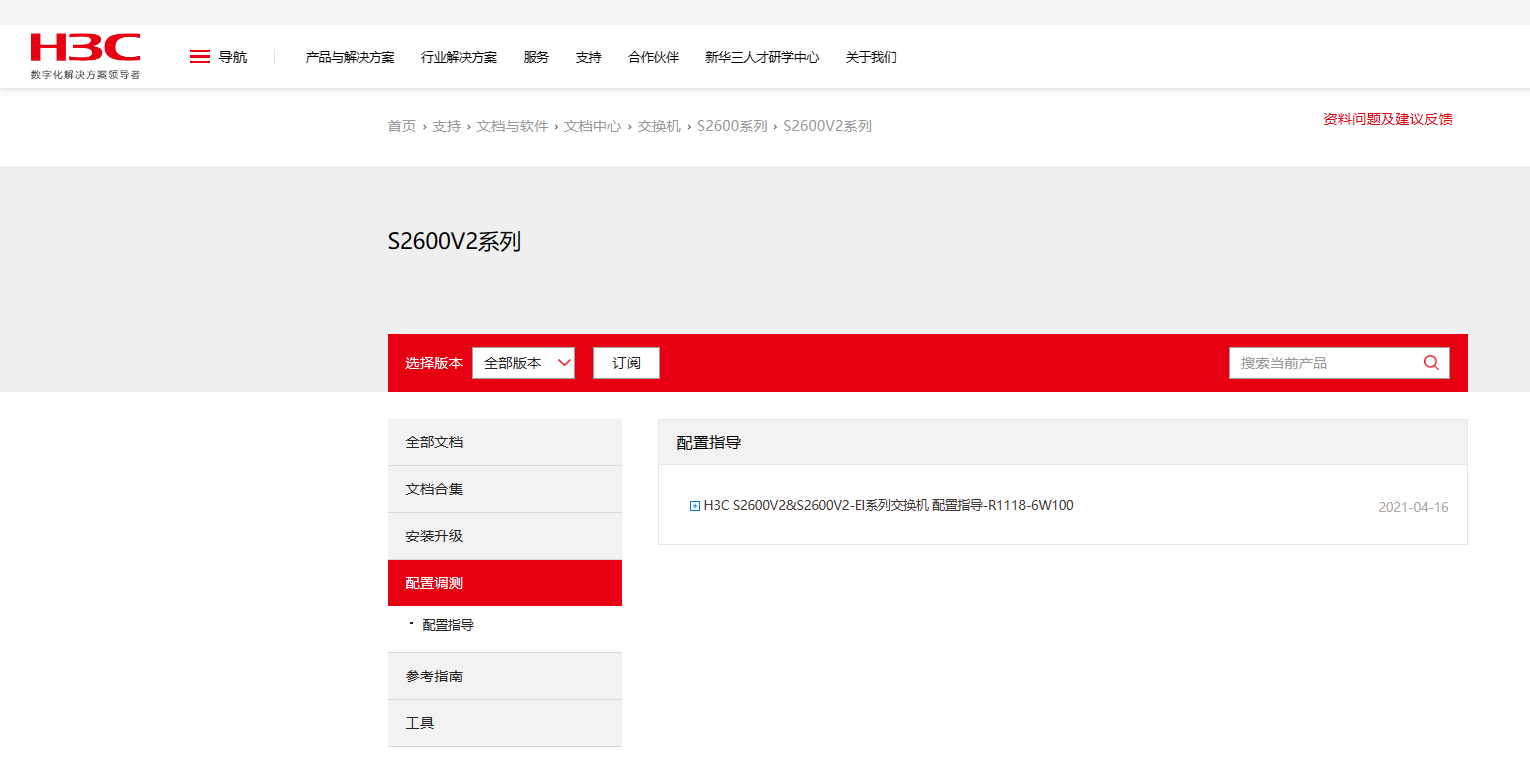
Task: Click the 选择版本 label
Action: tap(434, 363)
